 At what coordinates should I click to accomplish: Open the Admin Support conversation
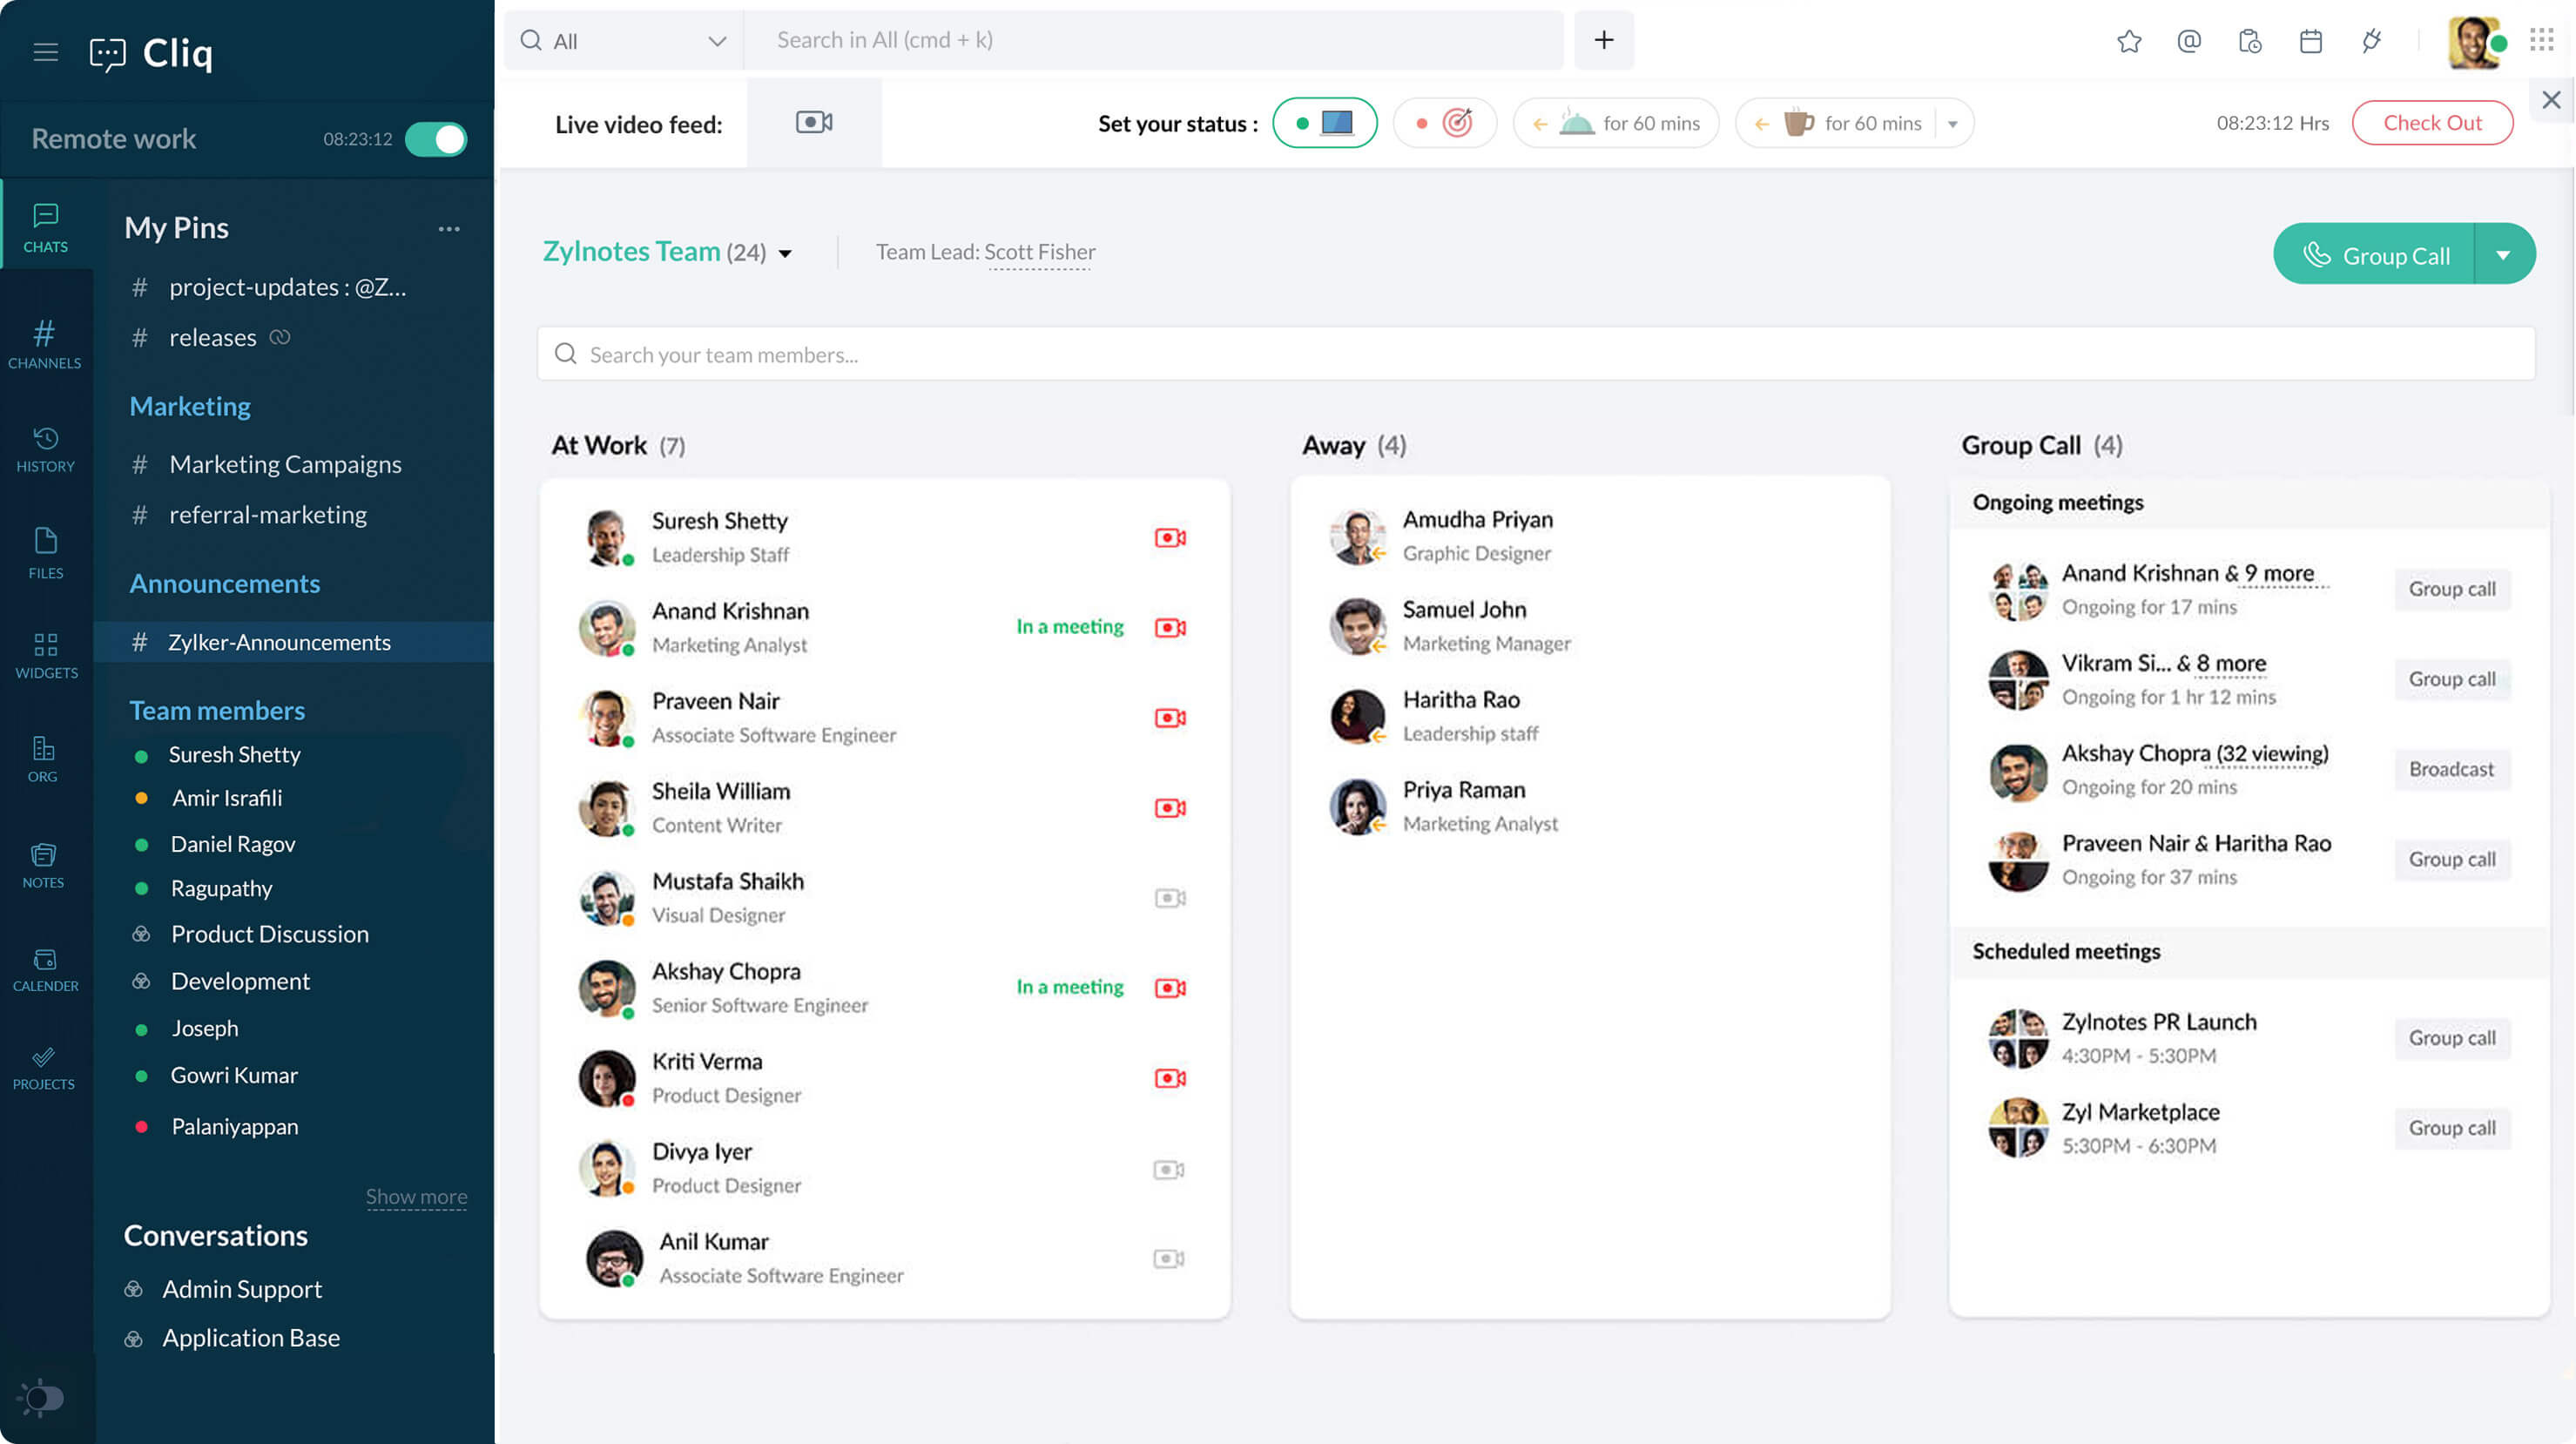click(241, 1289)
